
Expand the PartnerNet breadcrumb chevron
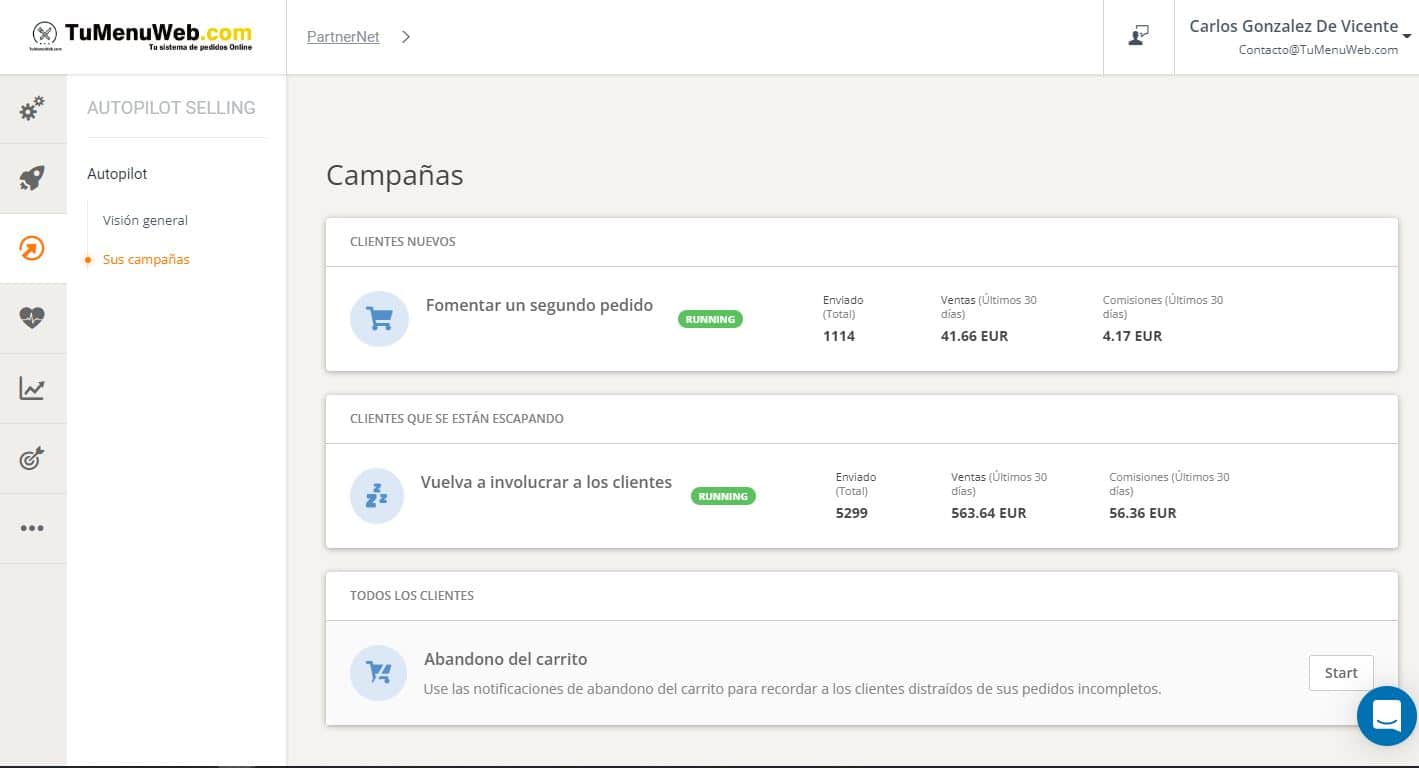405,37
